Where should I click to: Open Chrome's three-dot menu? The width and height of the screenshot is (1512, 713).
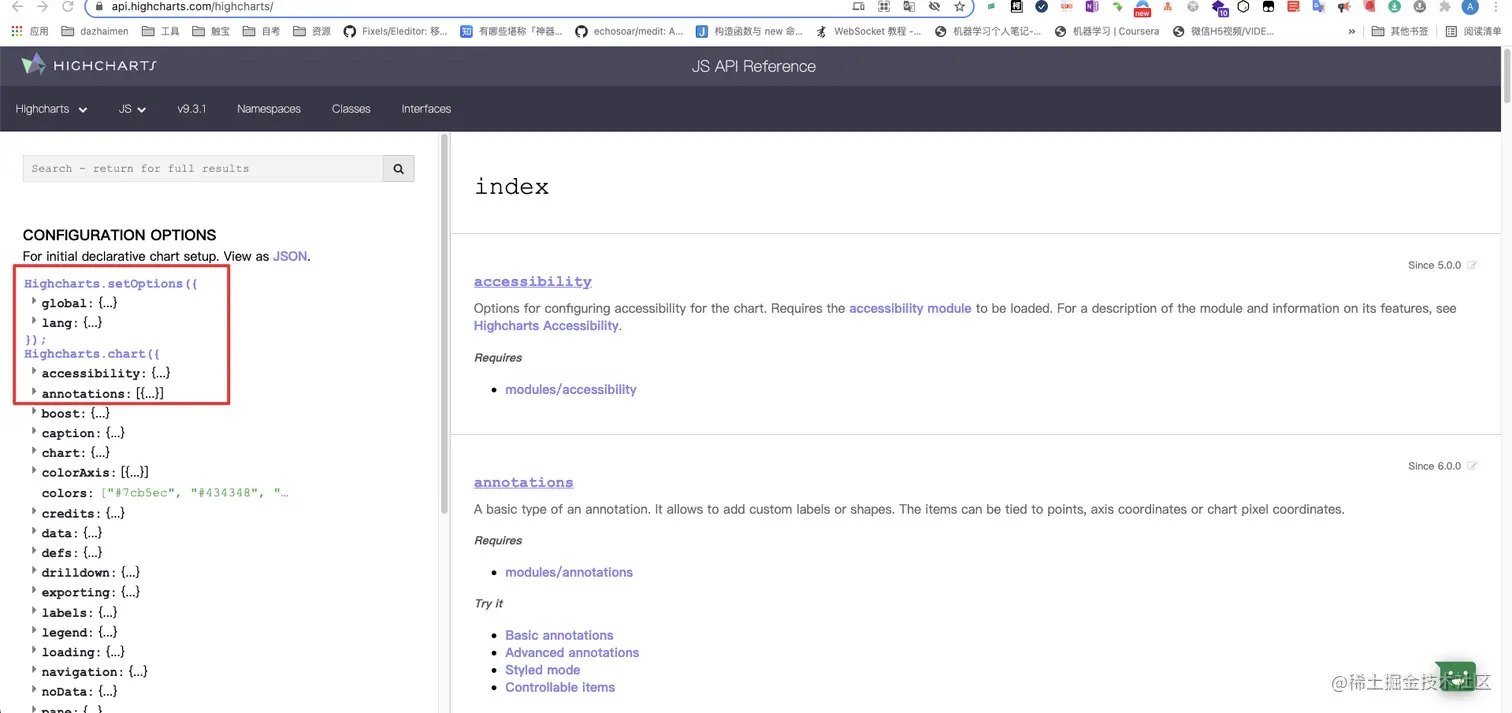(1498, 6)
